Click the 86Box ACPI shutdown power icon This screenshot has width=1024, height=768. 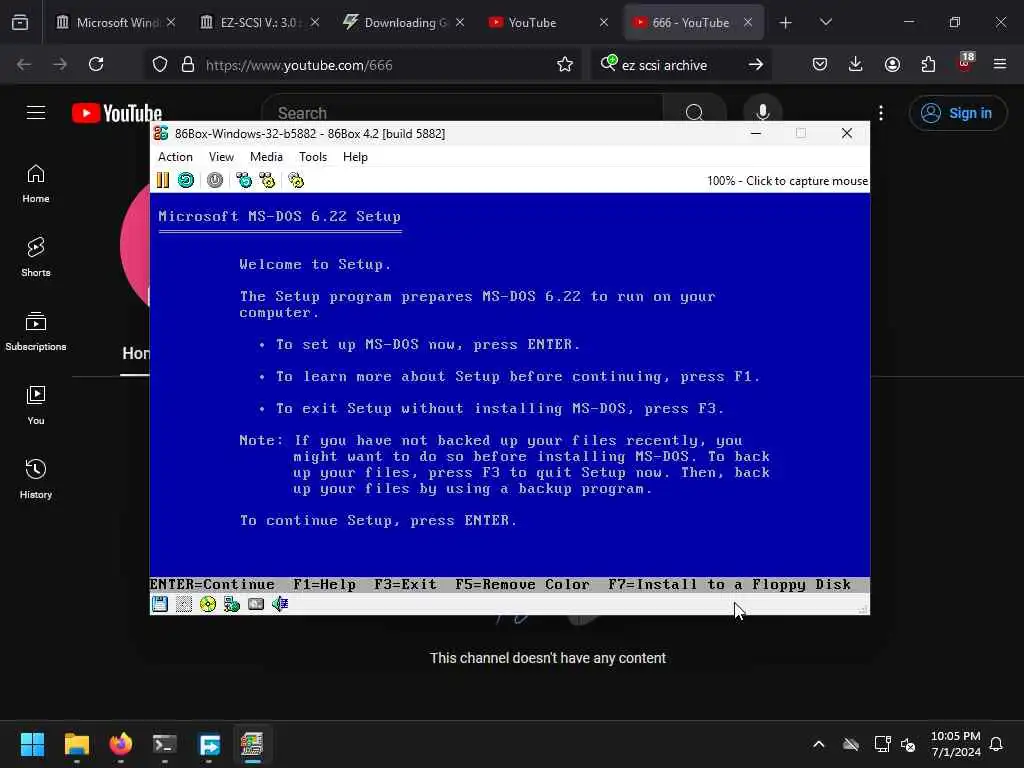(x=215, y=180)
